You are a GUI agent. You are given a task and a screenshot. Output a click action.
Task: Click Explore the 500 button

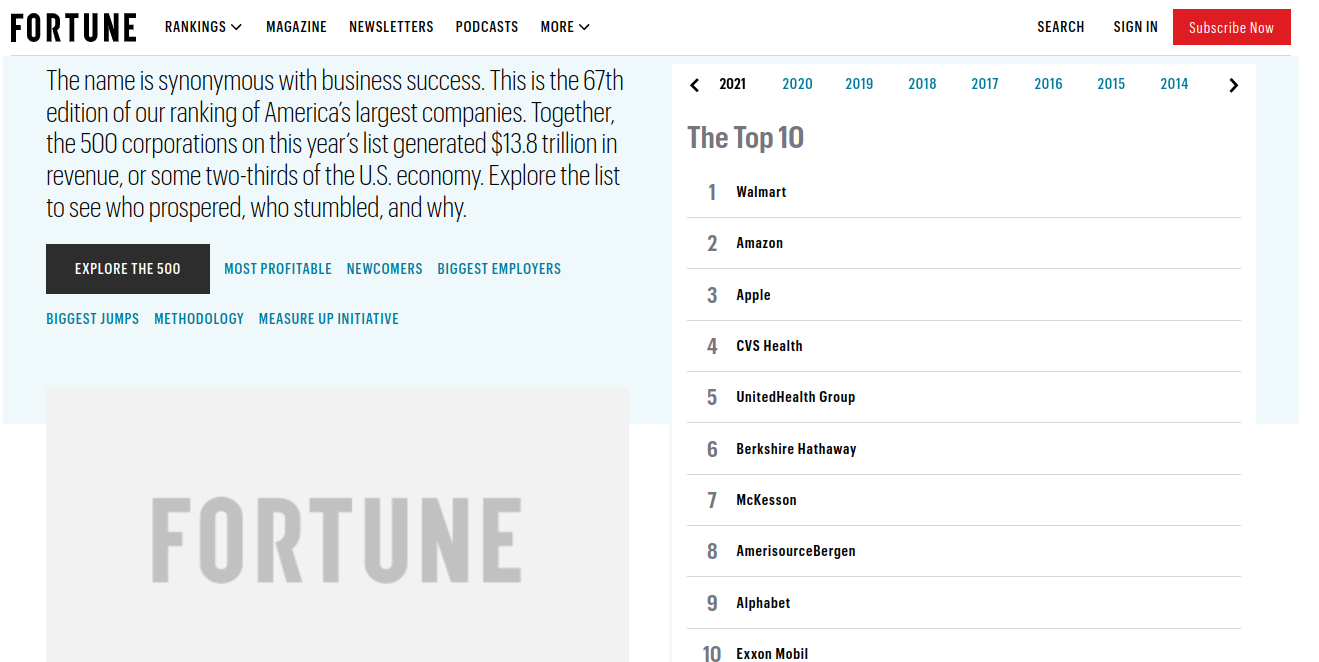click(x=128, y=269)
